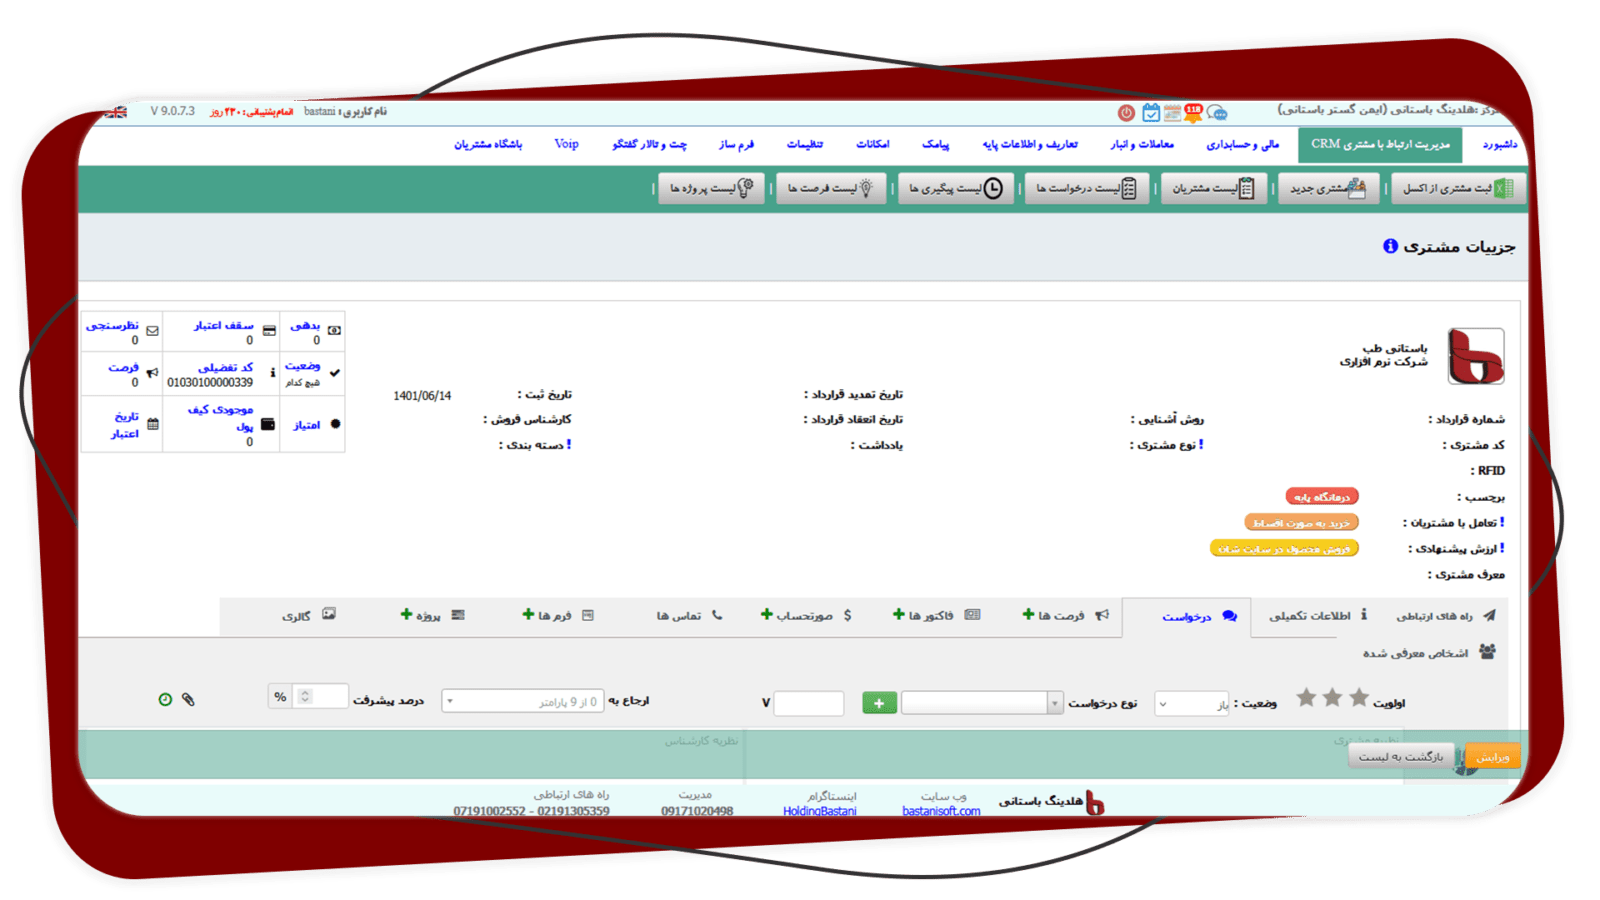Viewport: 1600px width, 900px height.
Task: Set priority with the leftmost star
Action: 1306,698
